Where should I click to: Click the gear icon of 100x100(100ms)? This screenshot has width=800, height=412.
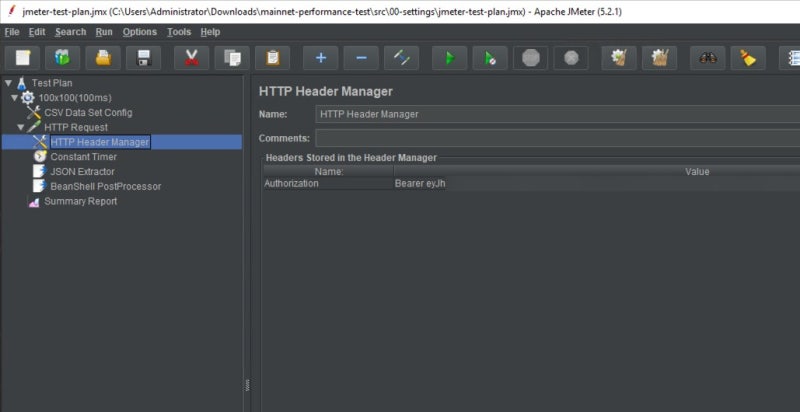click(28, 97)
